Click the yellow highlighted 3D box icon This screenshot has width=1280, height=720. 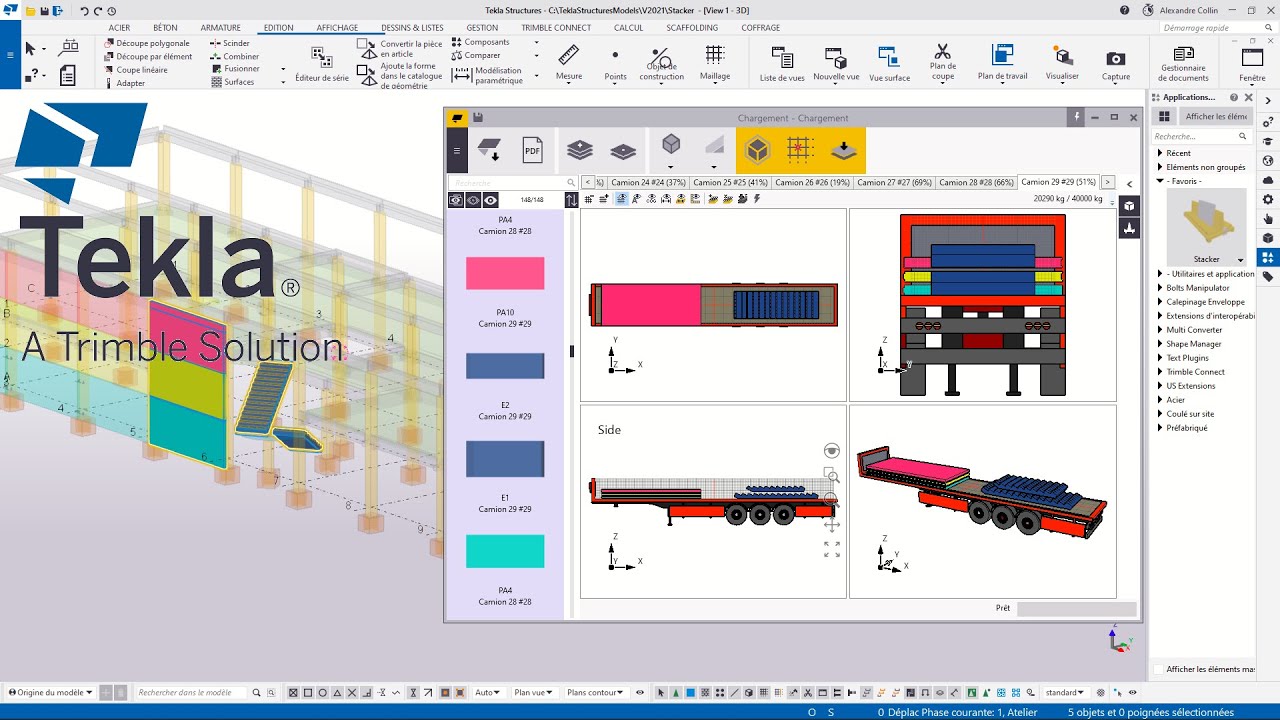click(x=758, y=151)
